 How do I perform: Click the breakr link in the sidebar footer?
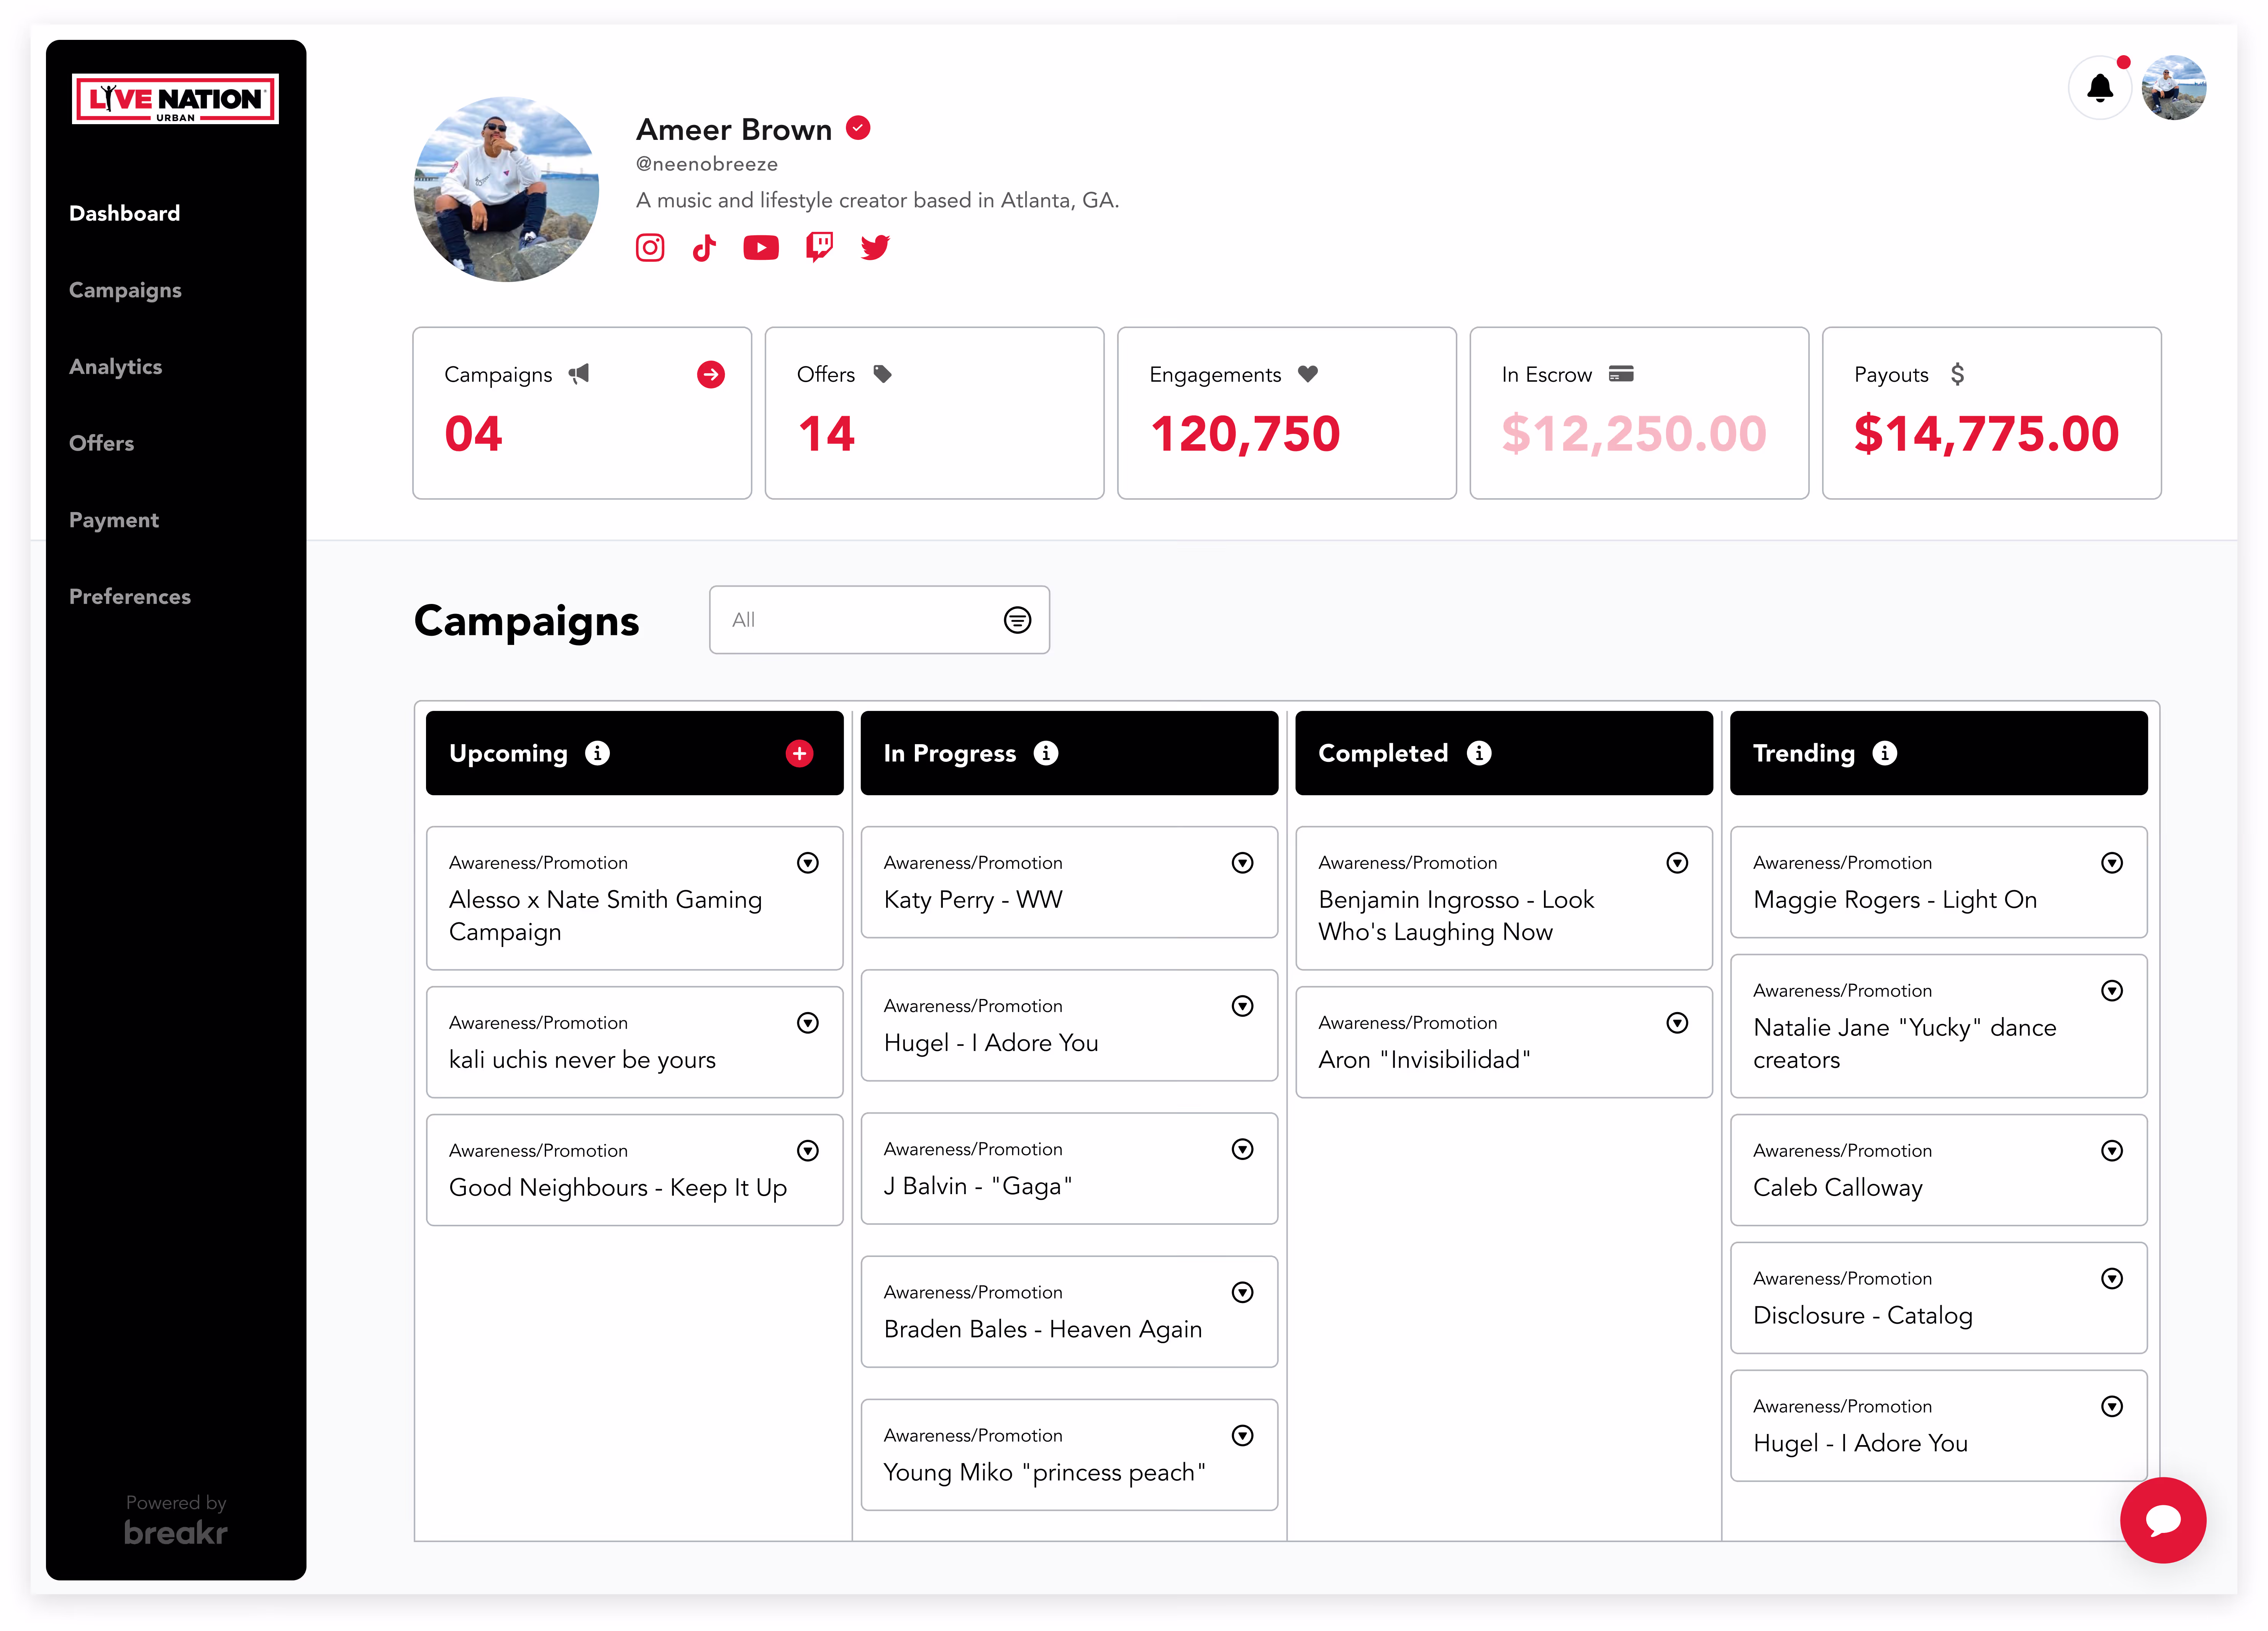[176, 1532]
